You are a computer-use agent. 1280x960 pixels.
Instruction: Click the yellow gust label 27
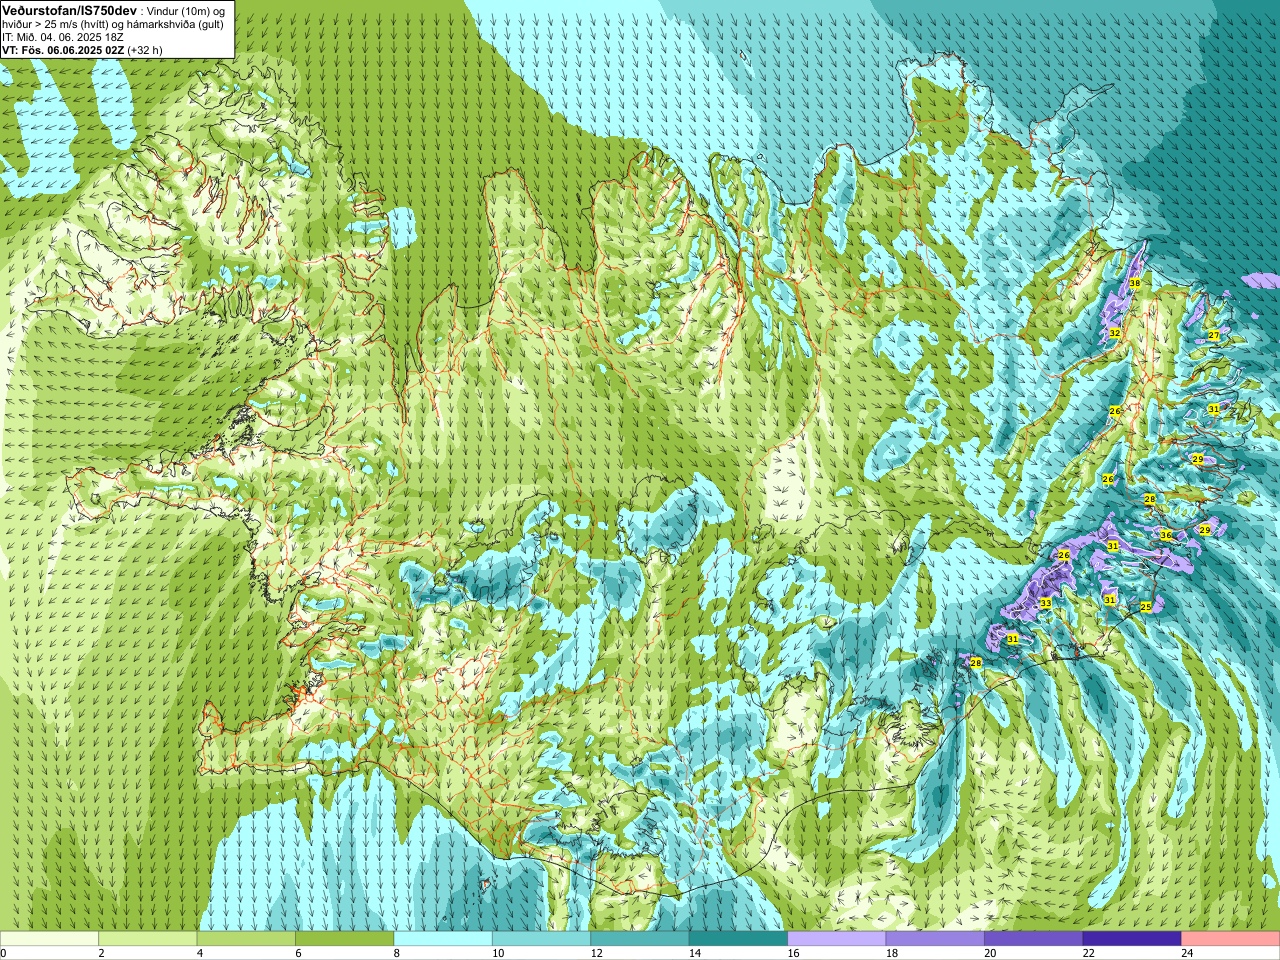coord(1213,335)
